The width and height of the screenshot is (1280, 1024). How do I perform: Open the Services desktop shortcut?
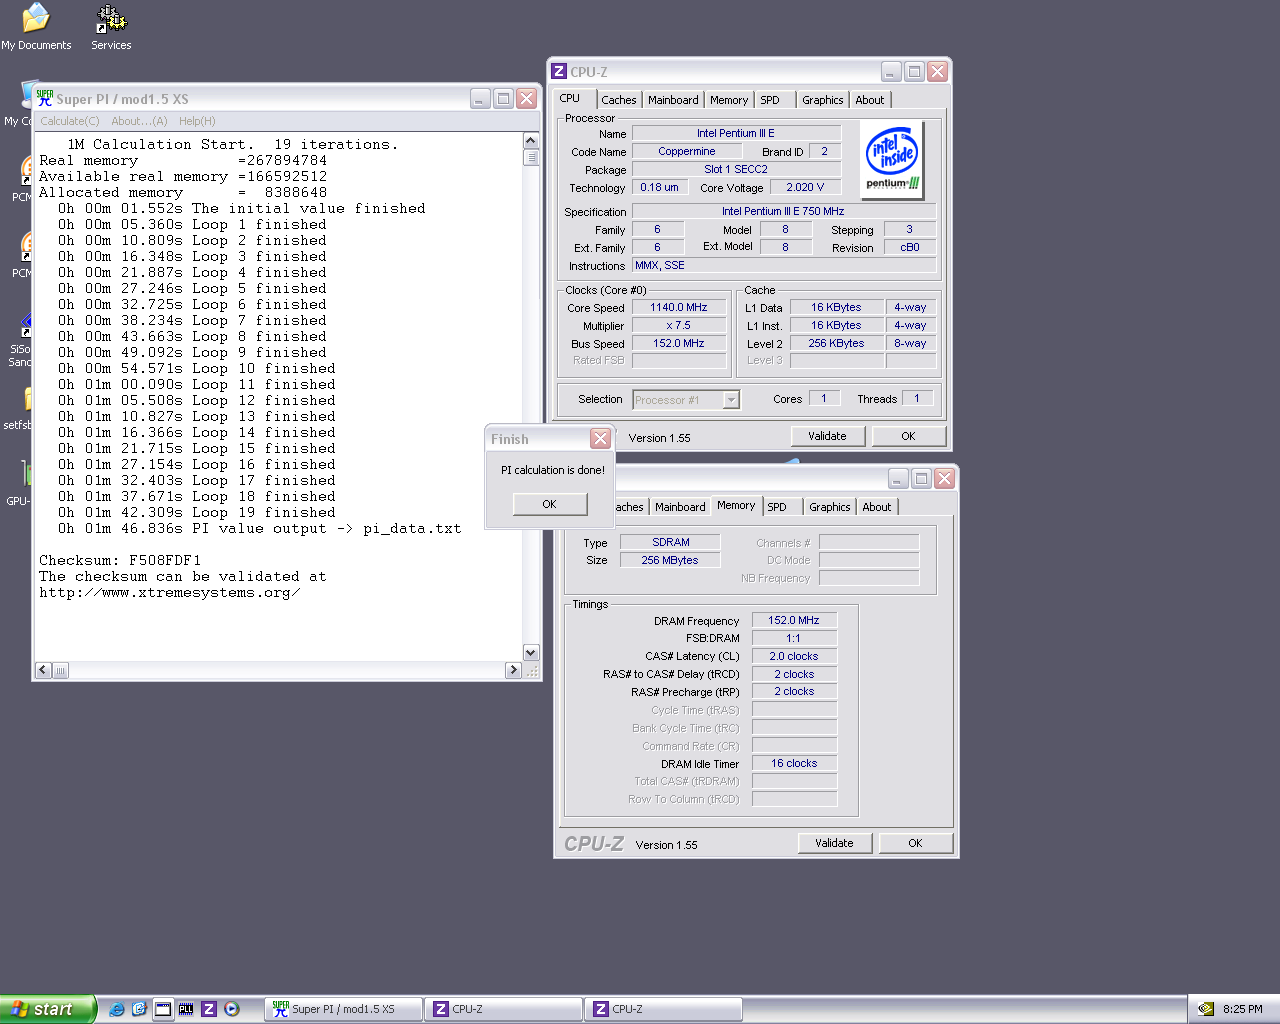point(111,27)
